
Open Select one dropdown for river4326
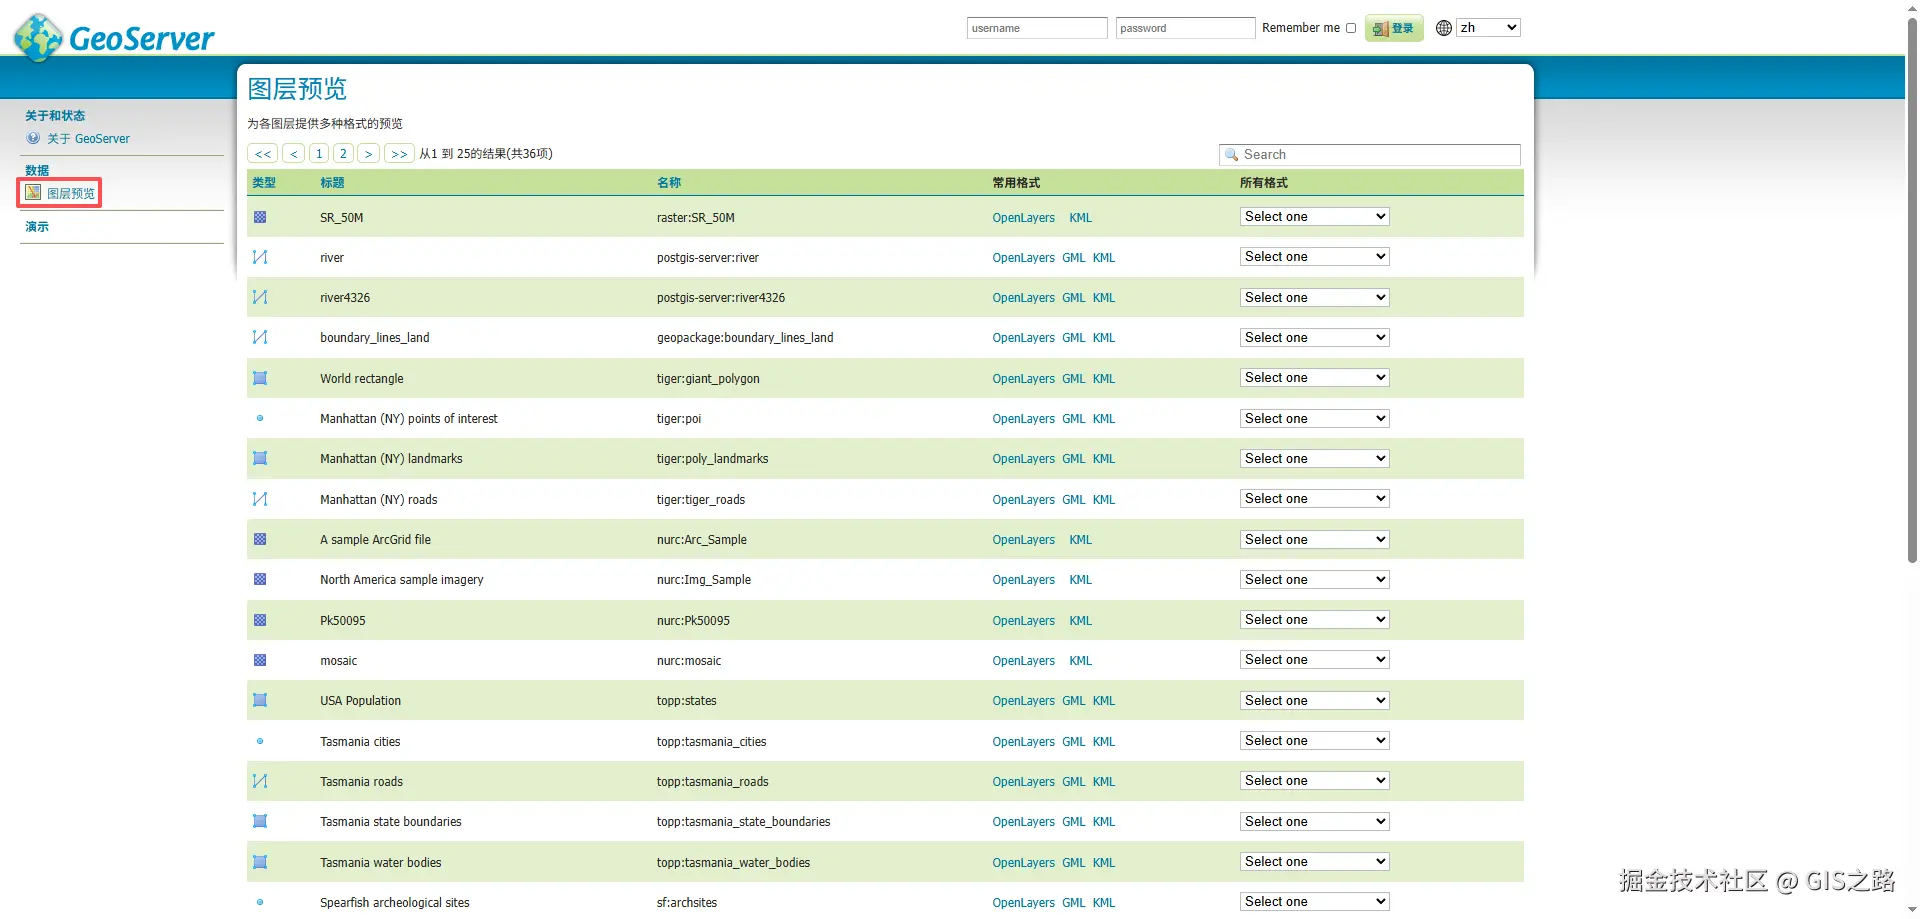[1314, 298]
